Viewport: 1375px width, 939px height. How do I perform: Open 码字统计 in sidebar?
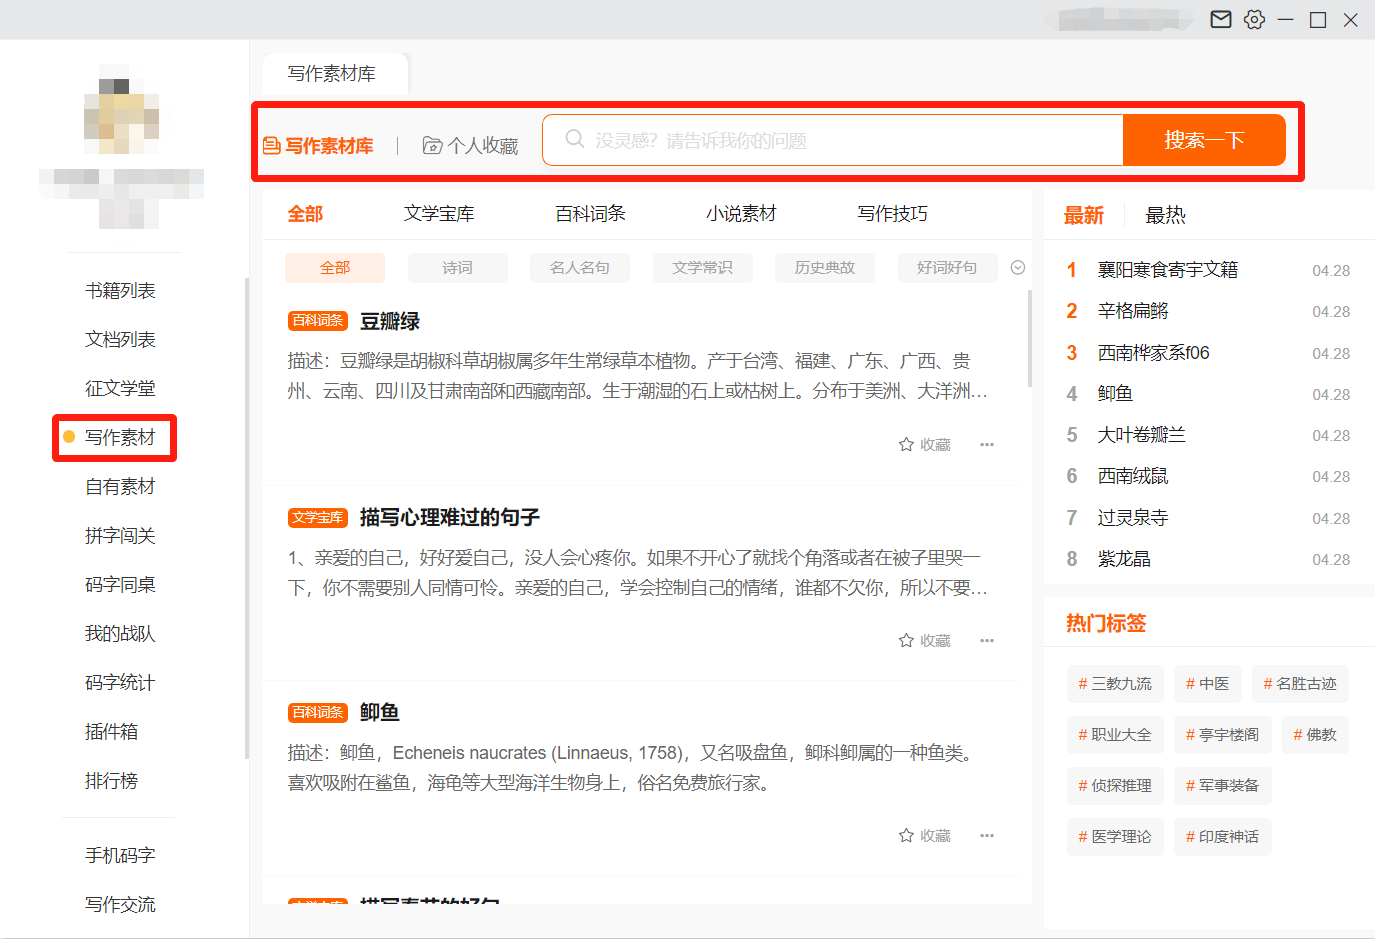120,683
